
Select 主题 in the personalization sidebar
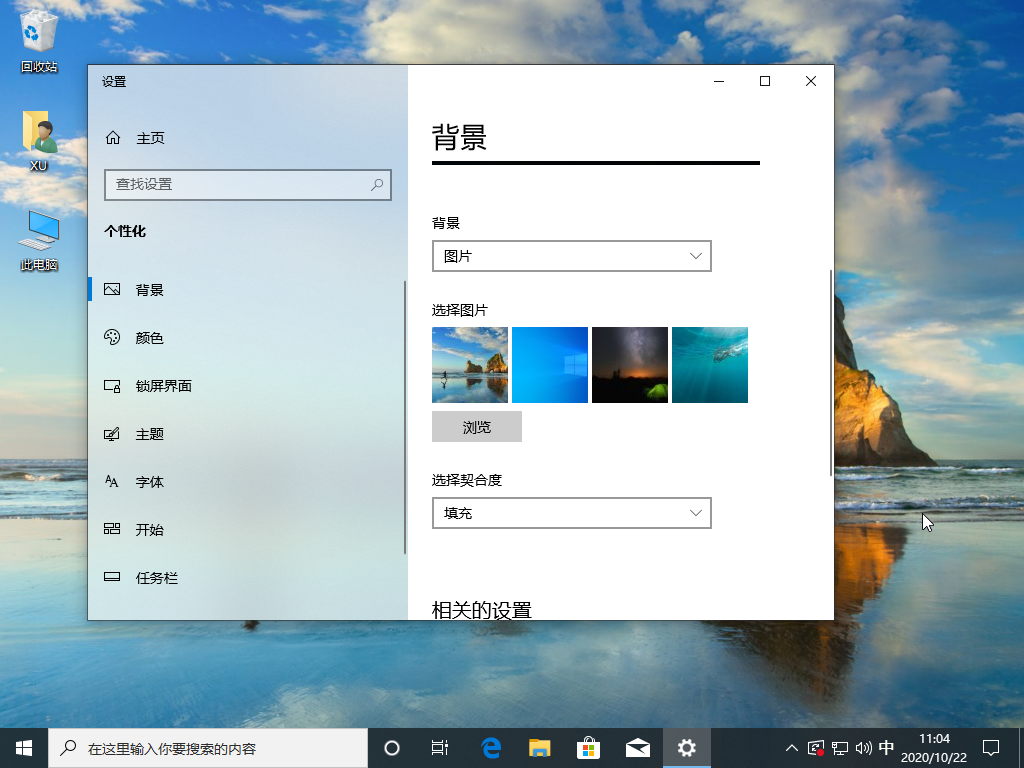(148, 433)
